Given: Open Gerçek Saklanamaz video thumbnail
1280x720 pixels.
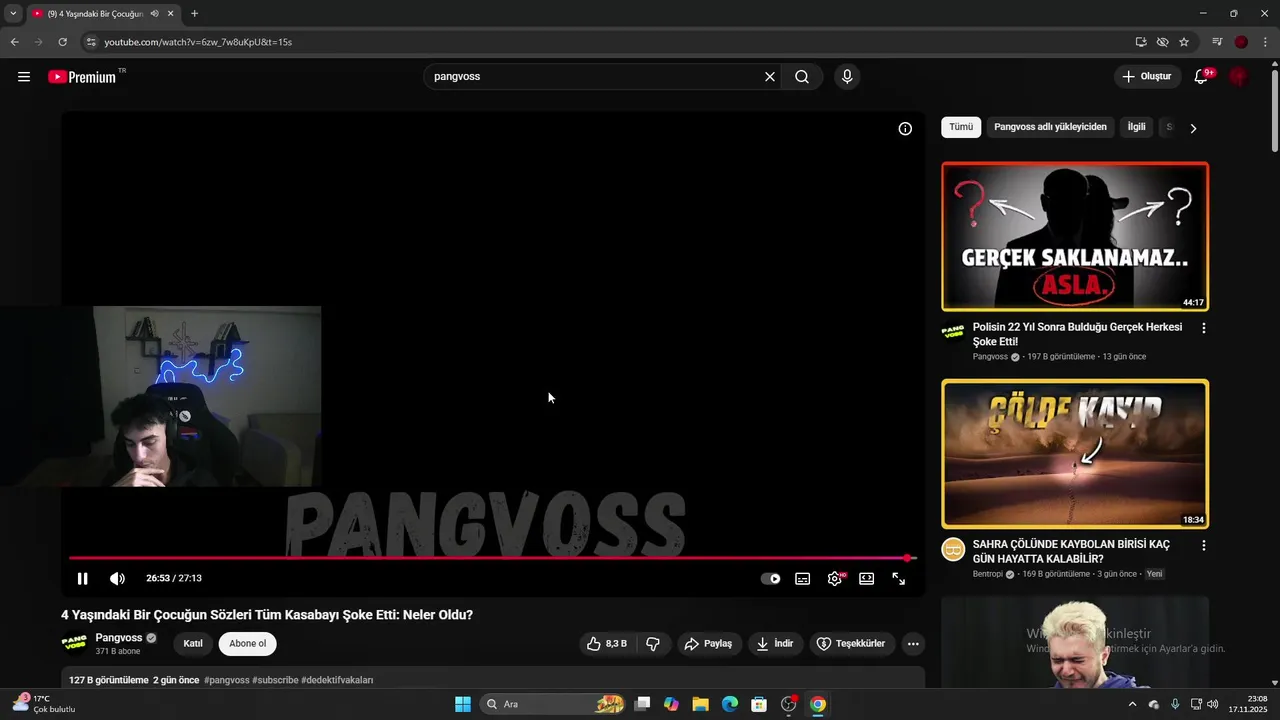Looking at the screenshot, I should 1075,237.
